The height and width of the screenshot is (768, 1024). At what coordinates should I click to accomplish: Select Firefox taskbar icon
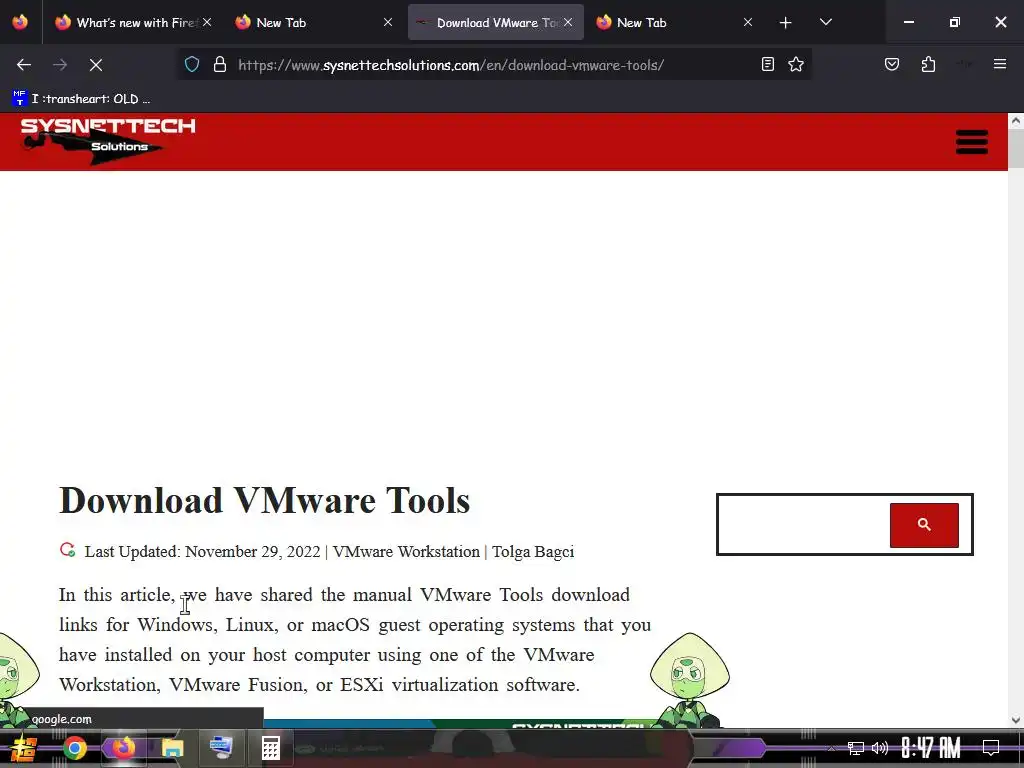[x=123, y=748]
